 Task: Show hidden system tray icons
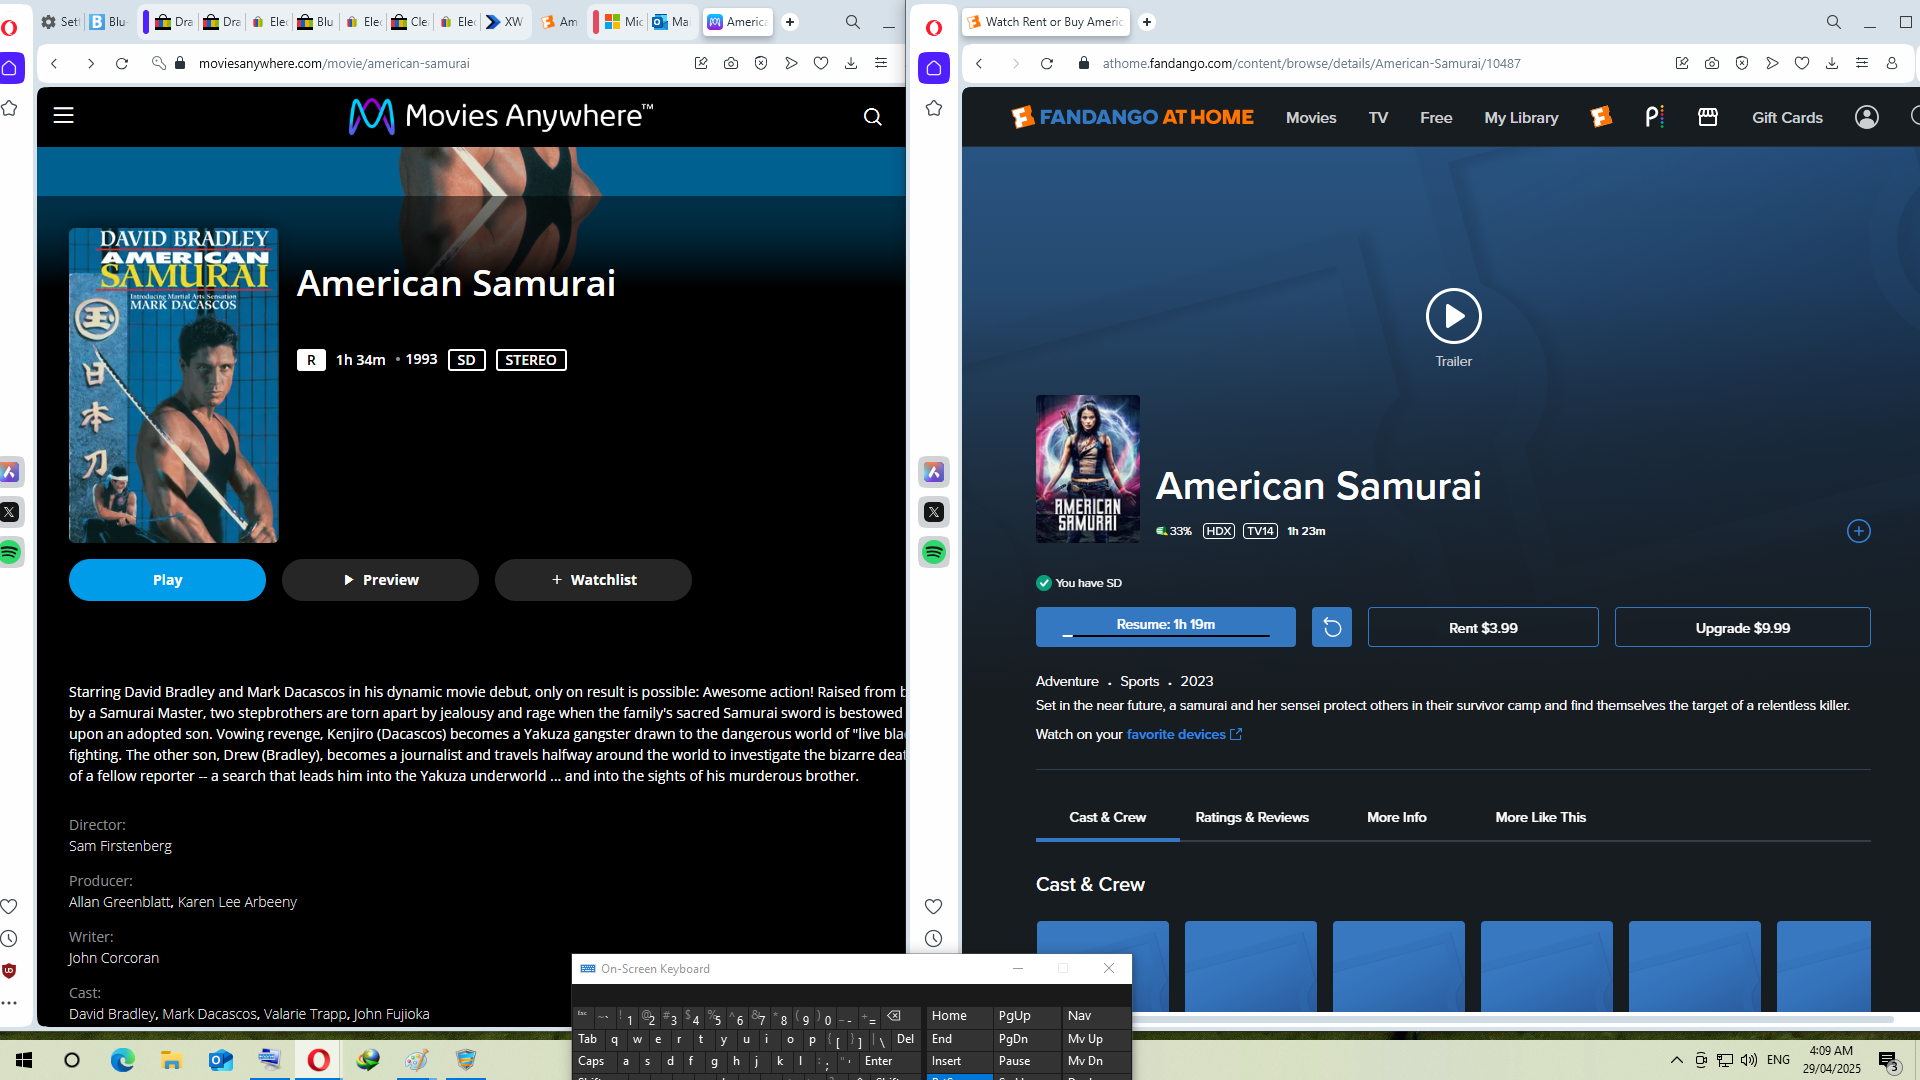(x=1676, y=1060)
